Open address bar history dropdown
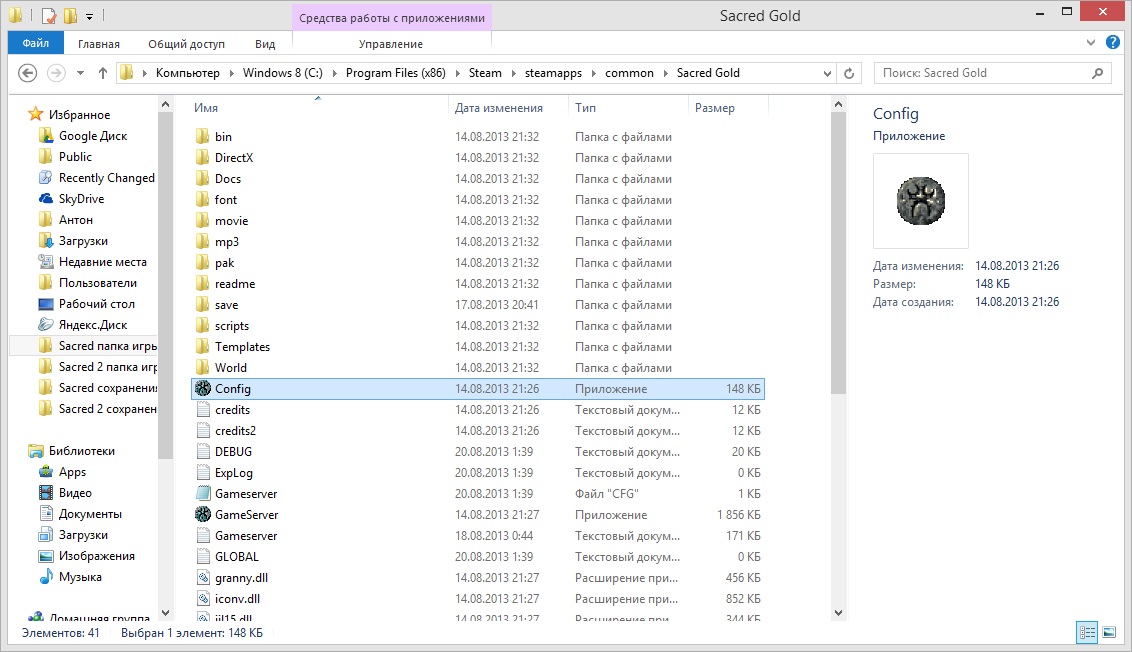 [827, 73]
